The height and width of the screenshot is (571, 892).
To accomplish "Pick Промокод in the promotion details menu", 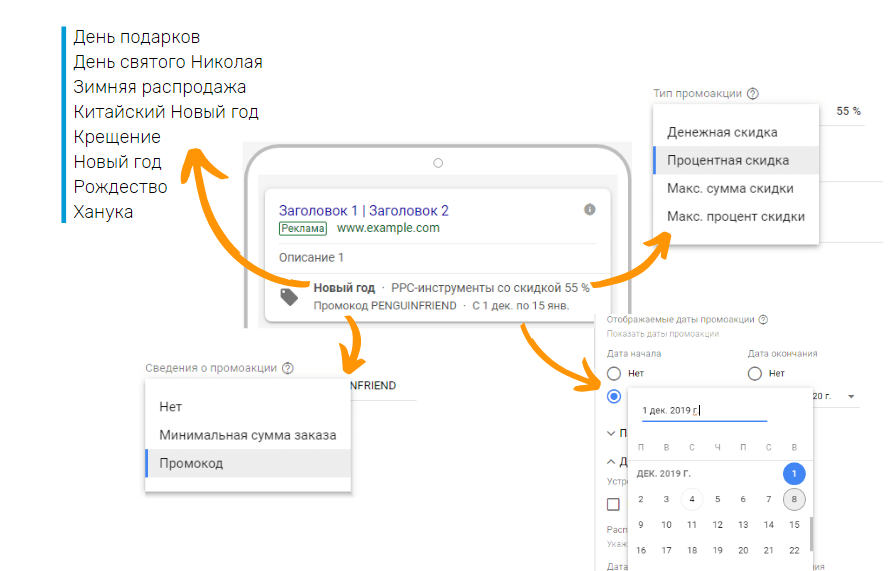I will (191, 463).
